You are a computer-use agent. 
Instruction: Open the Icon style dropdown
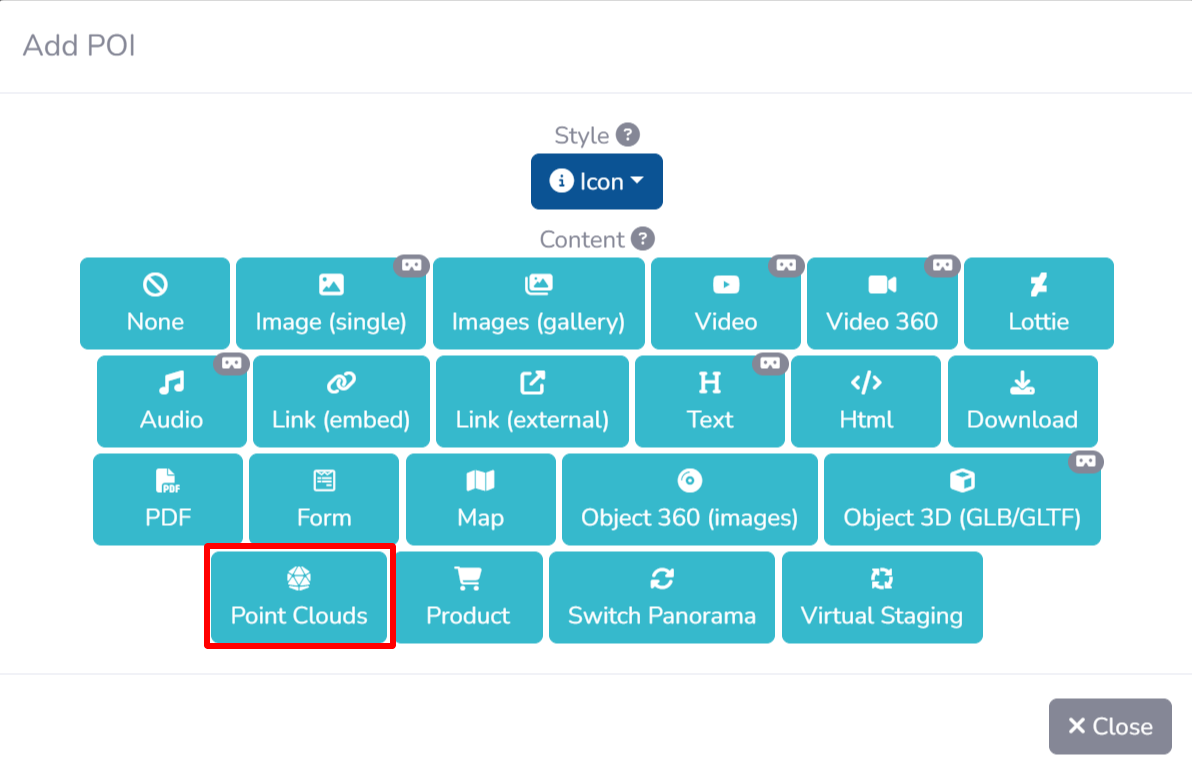(x=596, y=182)
